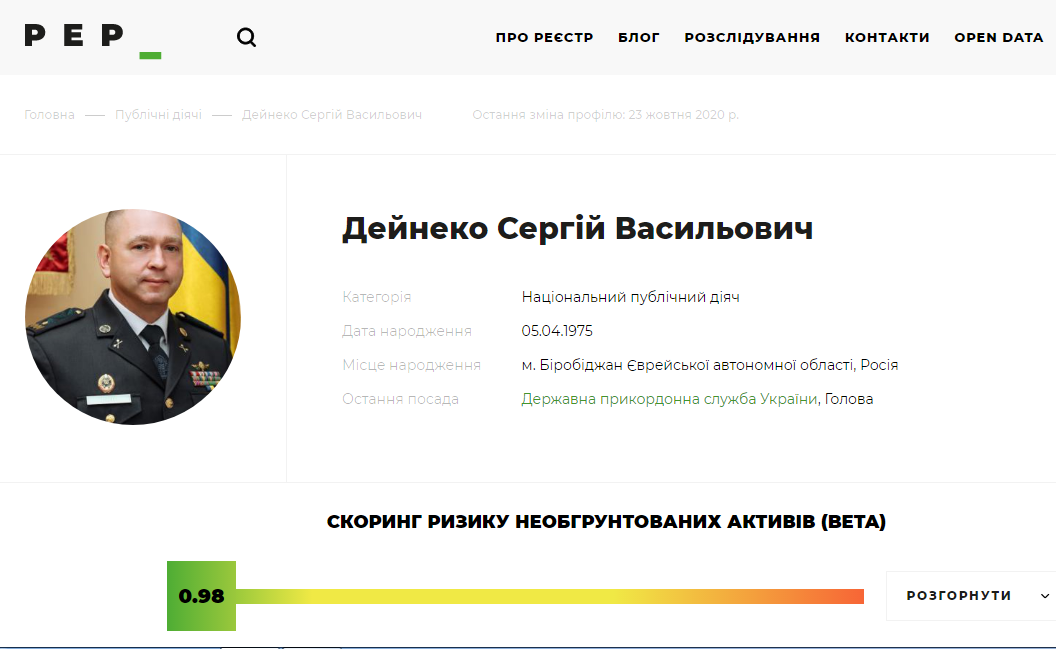Open the Державна прикордонна служба України link
This screenshot has height=649, width=1056.
tap(669, 399)
